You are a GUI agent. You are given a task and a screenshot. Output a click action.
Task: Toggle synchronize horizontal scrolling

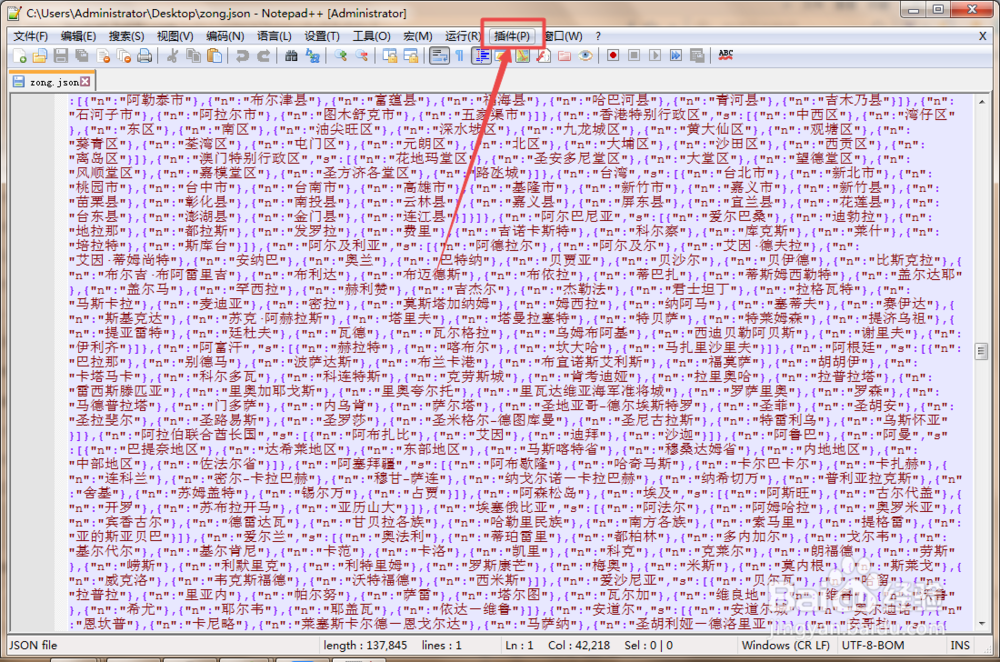point(411,56)
